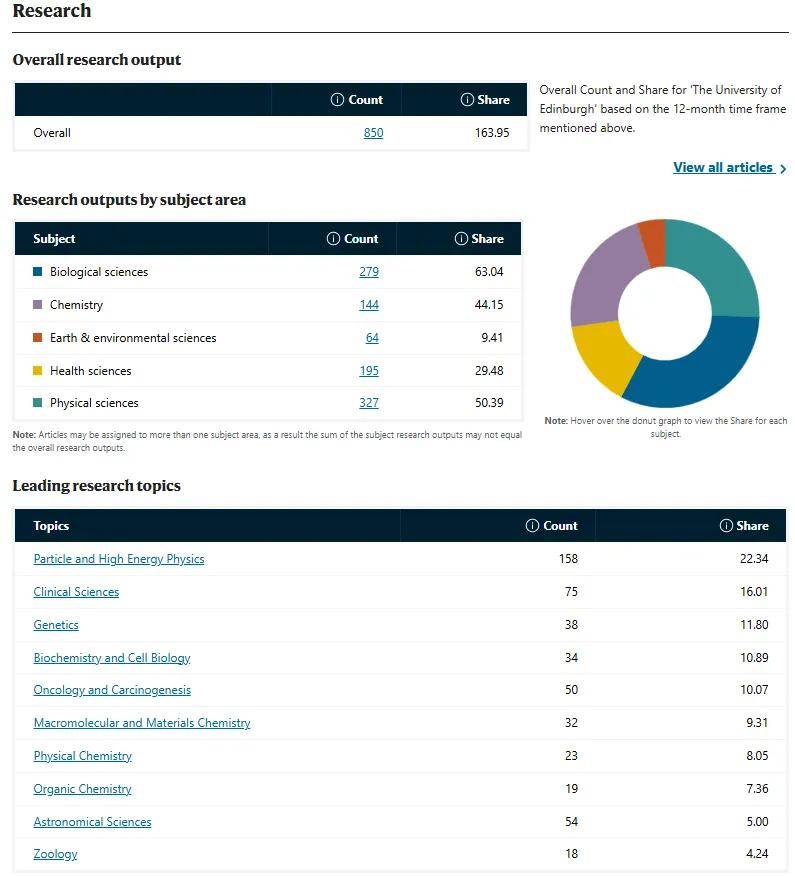Open Particle and High Energy Physics topic

click(119, 559)
